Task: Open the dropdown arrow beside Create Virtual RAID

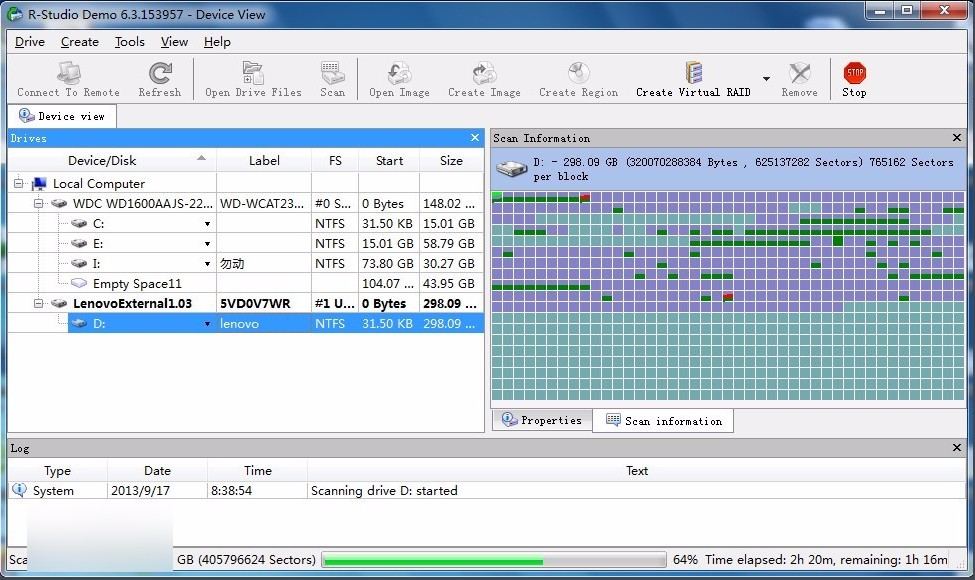Action: (766, 79)
